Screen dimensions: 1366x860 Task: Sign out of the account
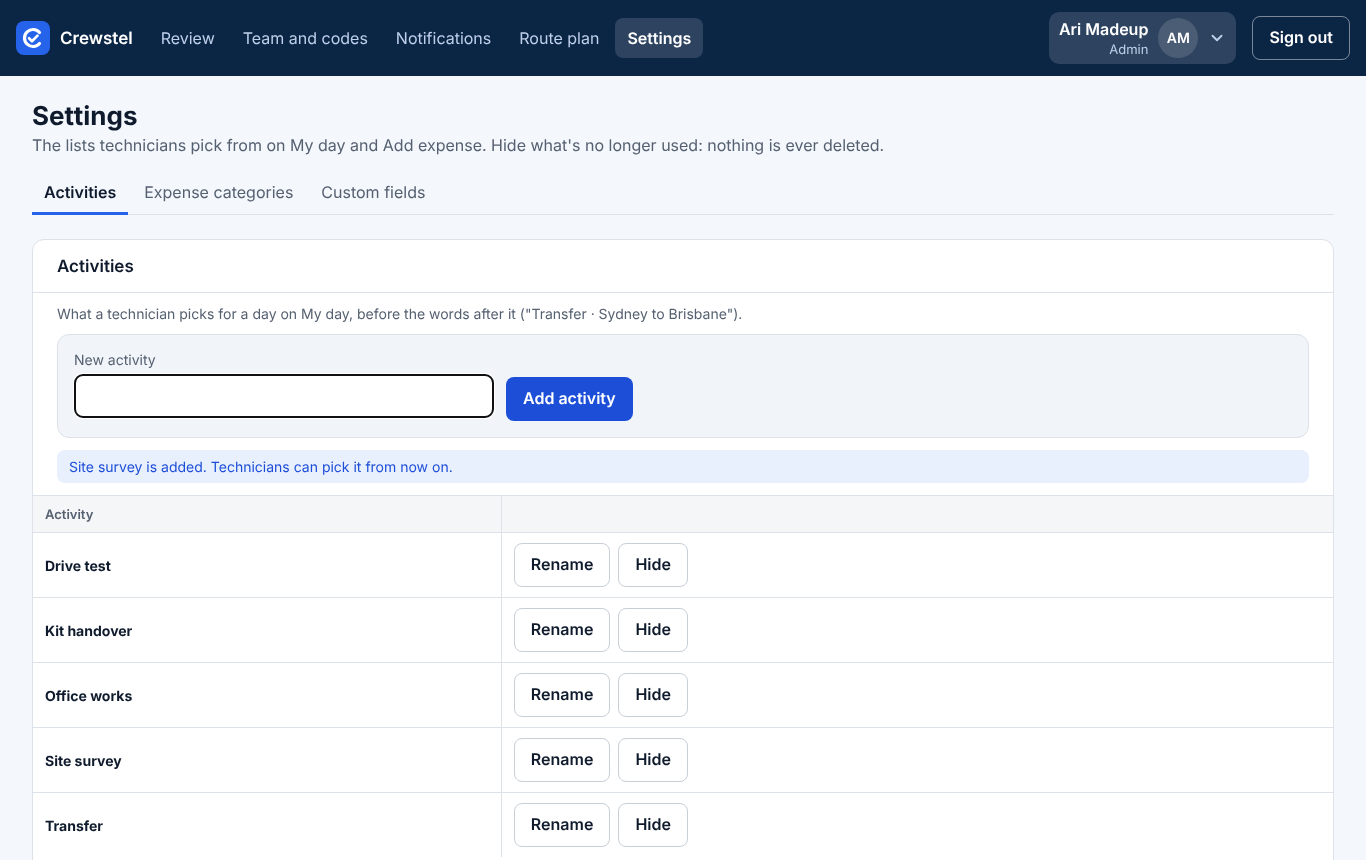[x=1301, y=38]
